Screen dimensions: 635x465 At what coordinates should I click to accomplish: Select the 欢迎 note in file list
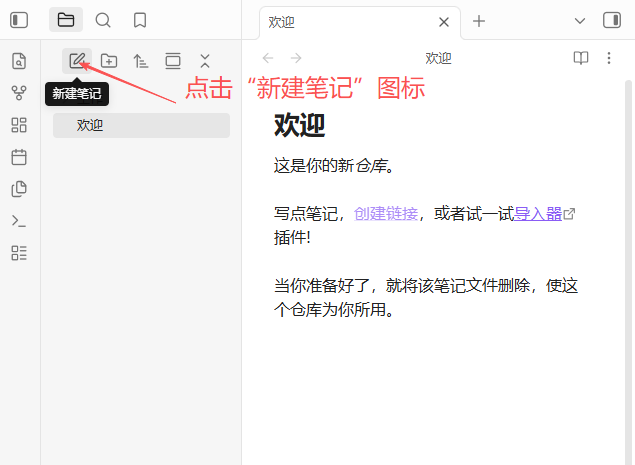click(x=141, y=125)
